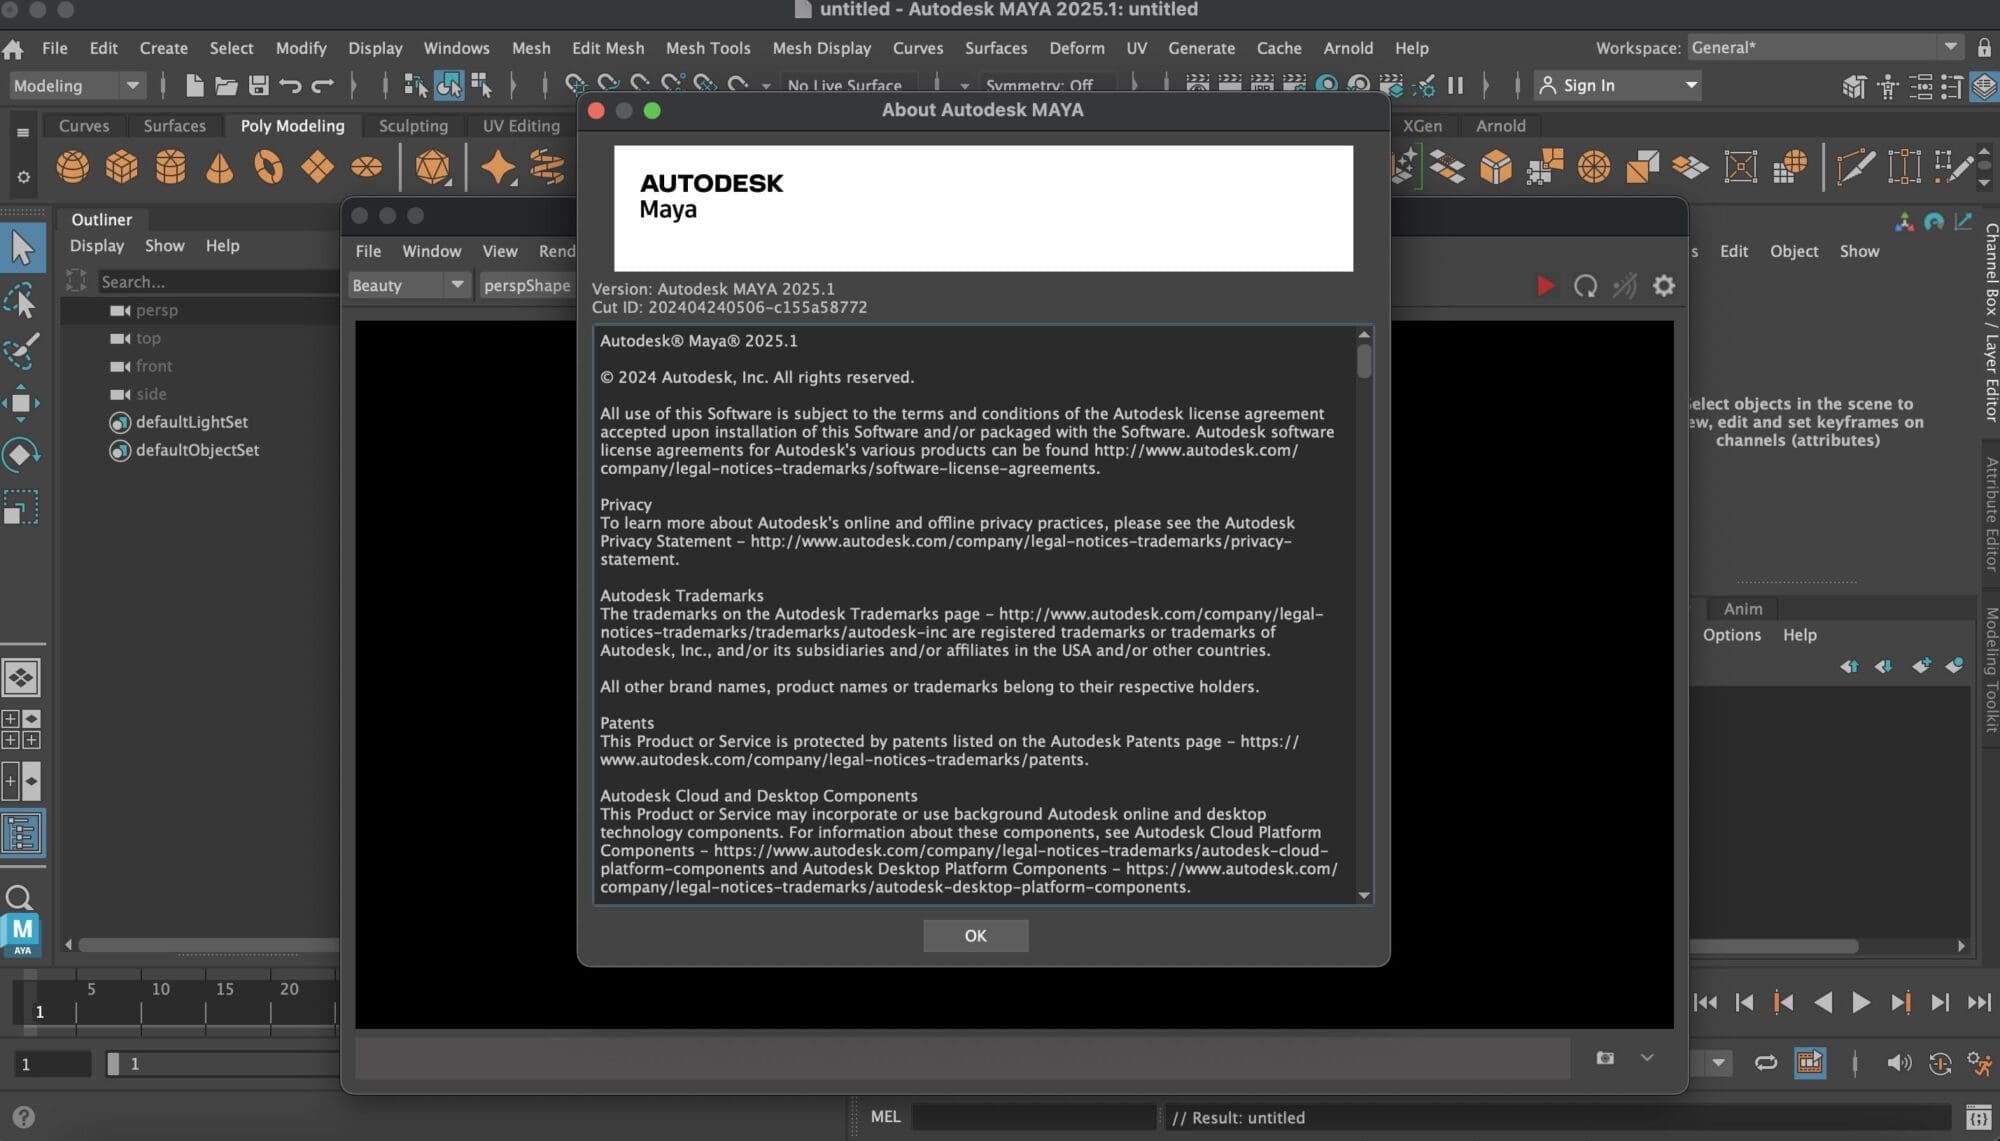Click the Redo arrow icon
This screenshot has height=1141, width=2000.
coord(322,86)
